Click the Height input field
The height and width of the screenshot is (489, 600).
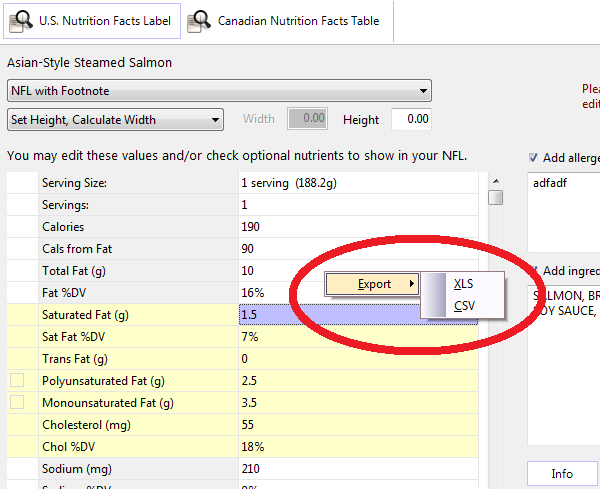coord(411,119)
